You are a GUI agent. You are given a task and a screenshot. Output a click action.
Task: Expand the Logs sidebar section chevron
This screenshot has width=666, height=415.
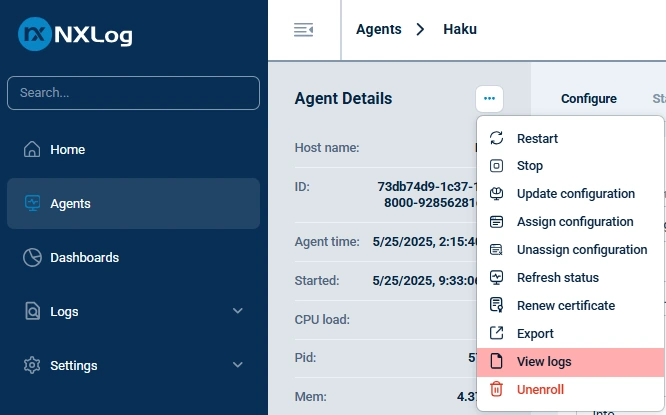point(238,311)
